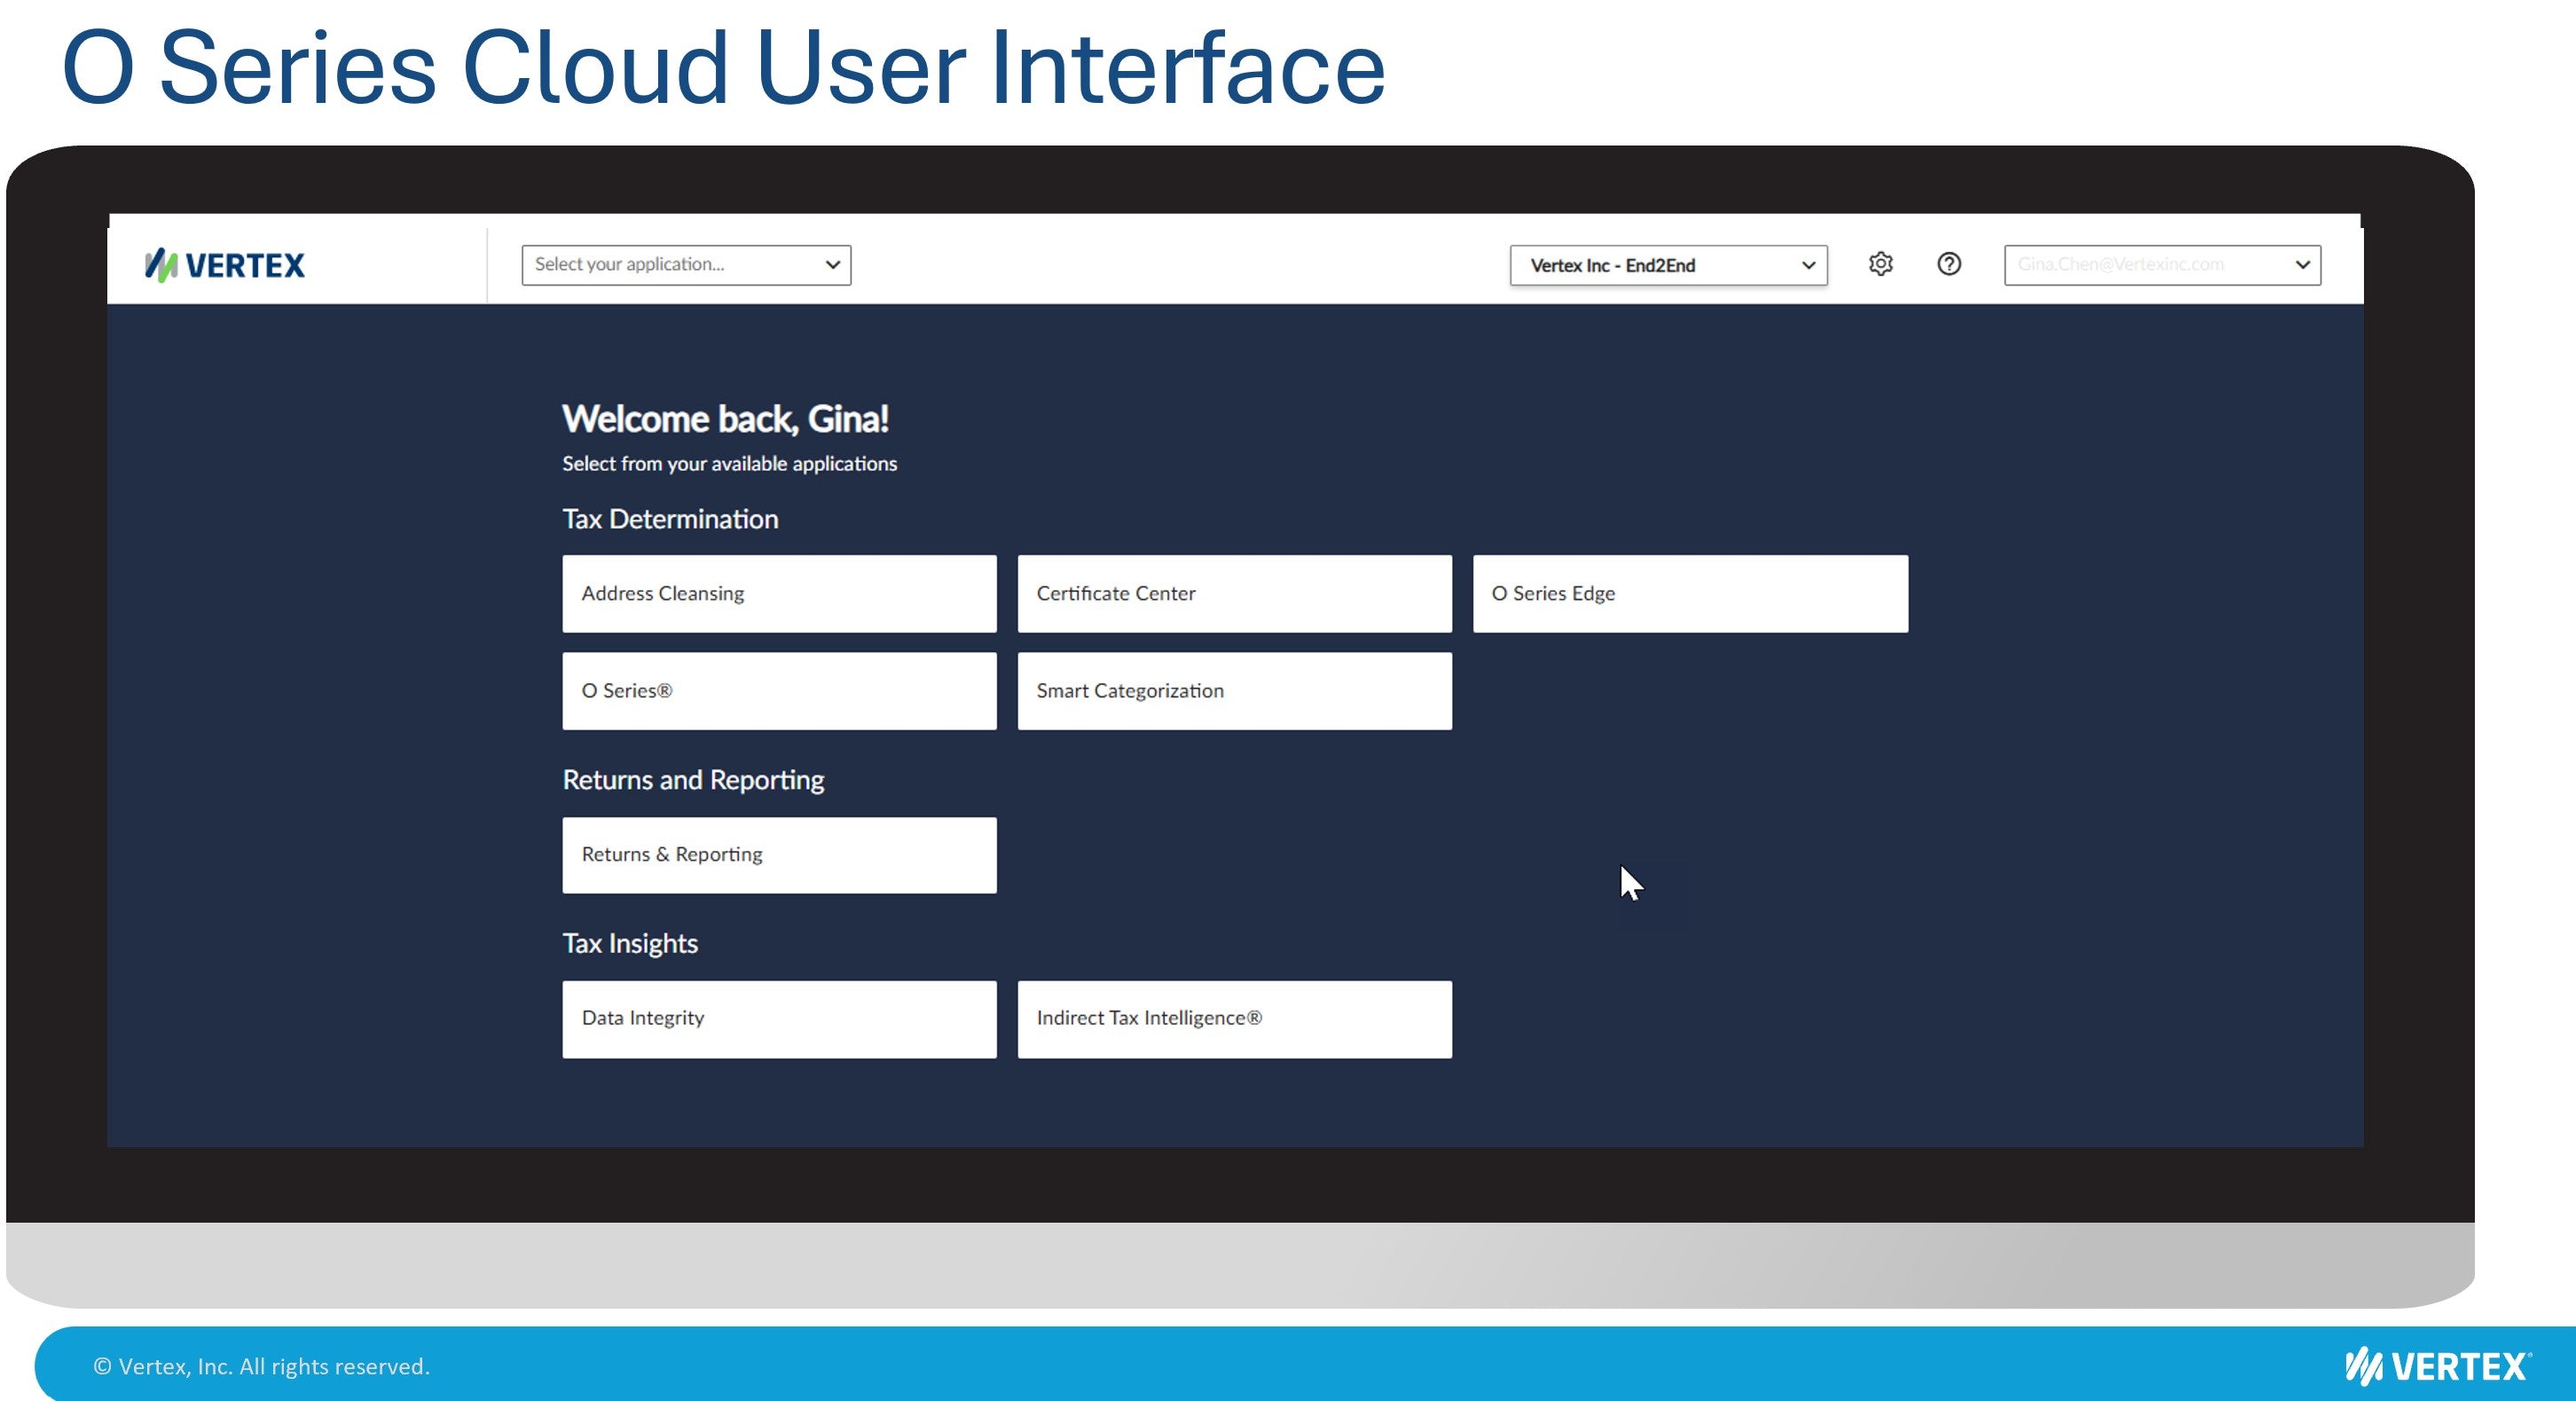The height and width of the screenshot is (1401, 2576).
Task: Click the application dropdown chevron arrow
Action: click(x=832, y=265)
